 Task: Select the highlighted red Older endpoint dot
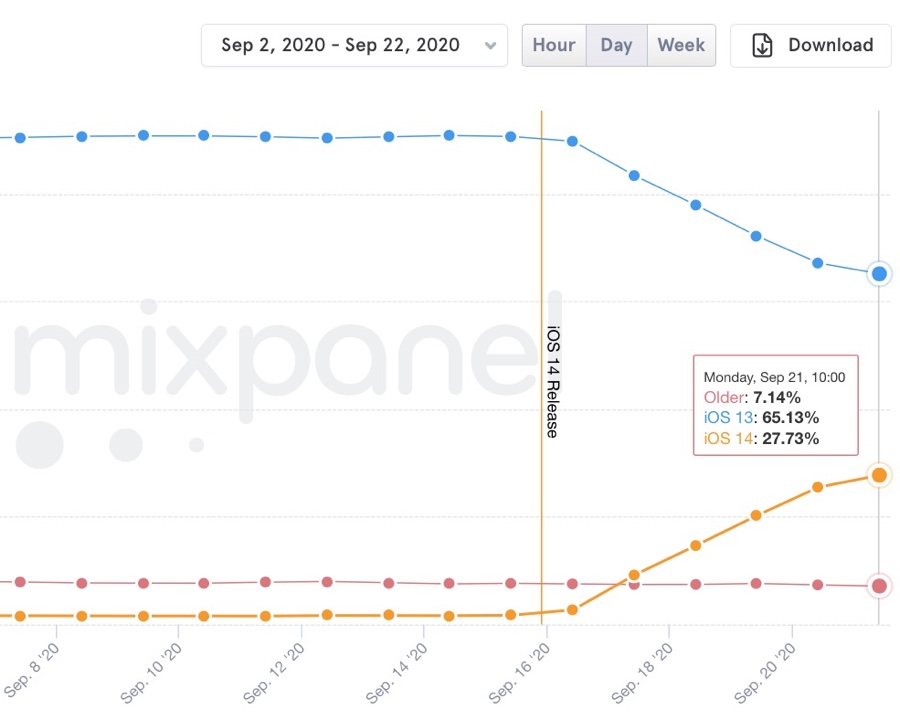[878, 585]
